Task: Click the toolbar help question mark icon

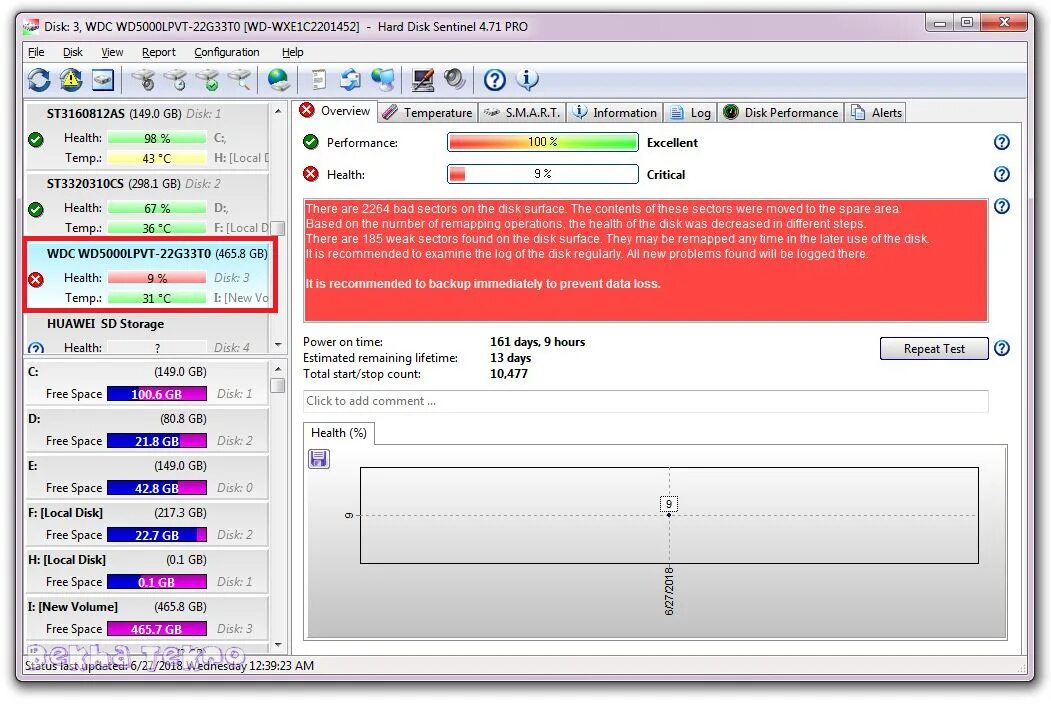Action: click(495, 80)
